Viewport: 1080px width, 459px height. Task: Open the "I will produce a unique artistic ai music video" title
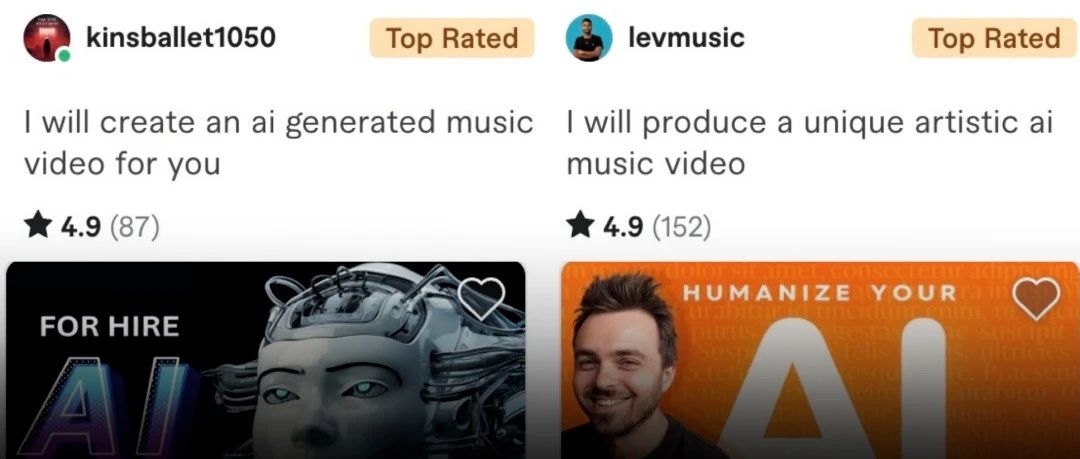click(x=810, y=143)
